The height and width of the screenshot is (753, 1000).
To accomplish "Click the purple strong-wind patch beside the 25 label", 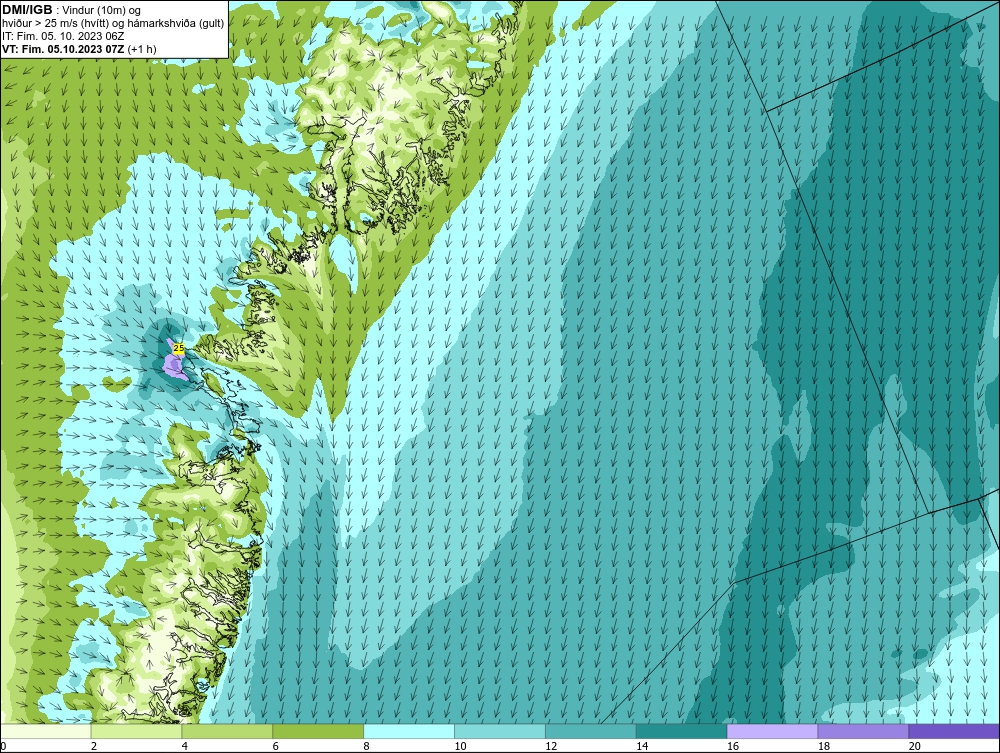I will point(173,365).
